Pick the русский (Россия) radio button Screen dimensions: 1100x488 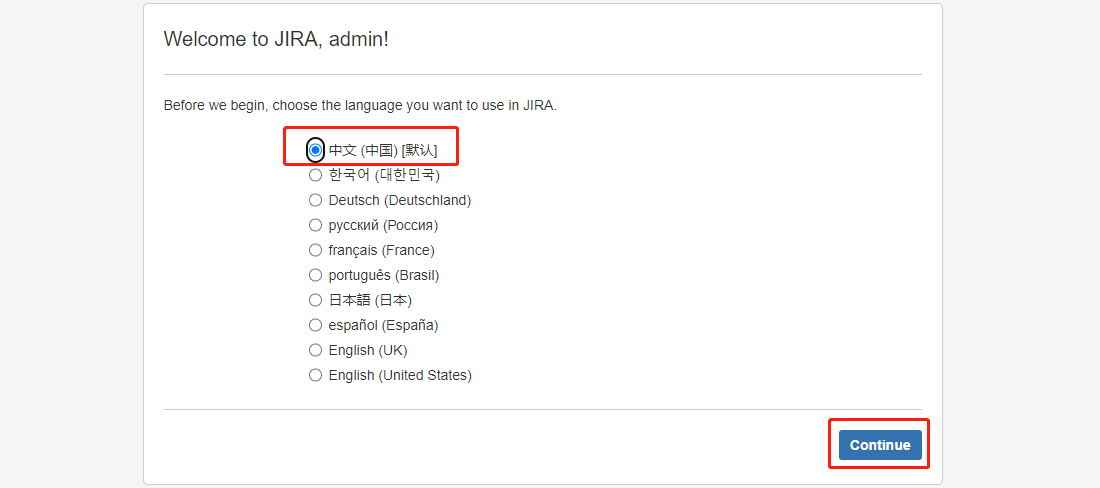coord(315,225)
